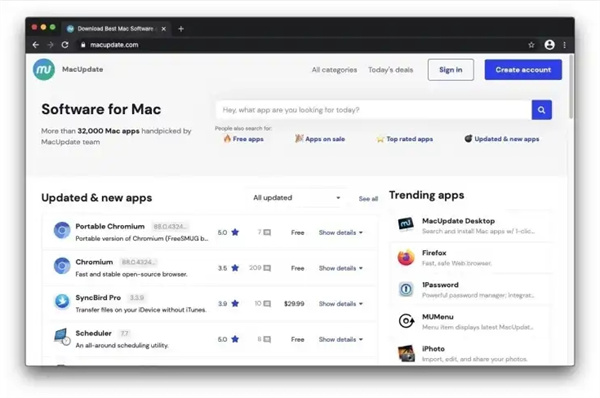
Task: Click the MacUpdate Desktop icon in Trending
Action: pos(406,224)
